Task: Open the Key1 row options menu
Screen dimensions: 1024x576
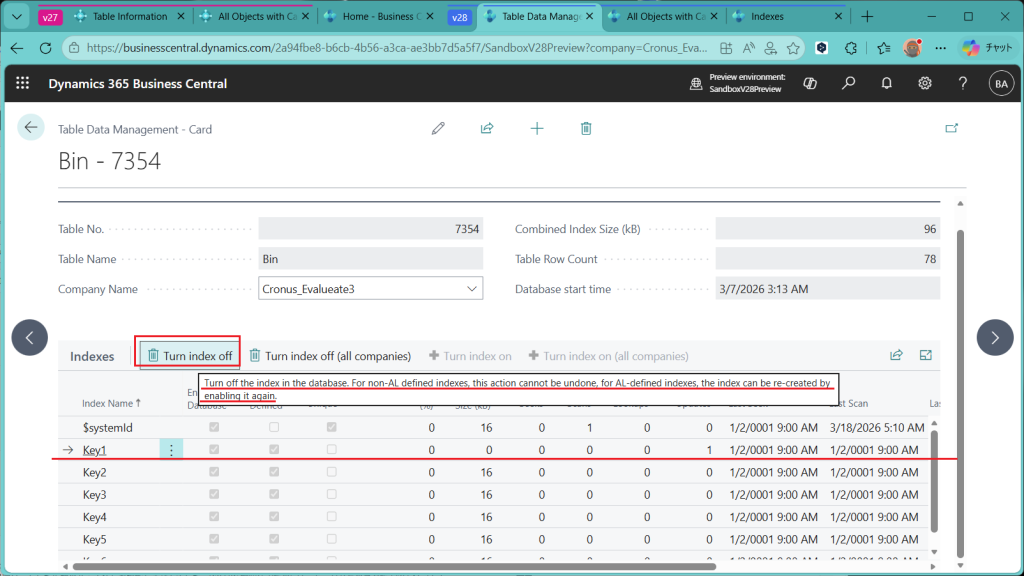Action: 171,450
